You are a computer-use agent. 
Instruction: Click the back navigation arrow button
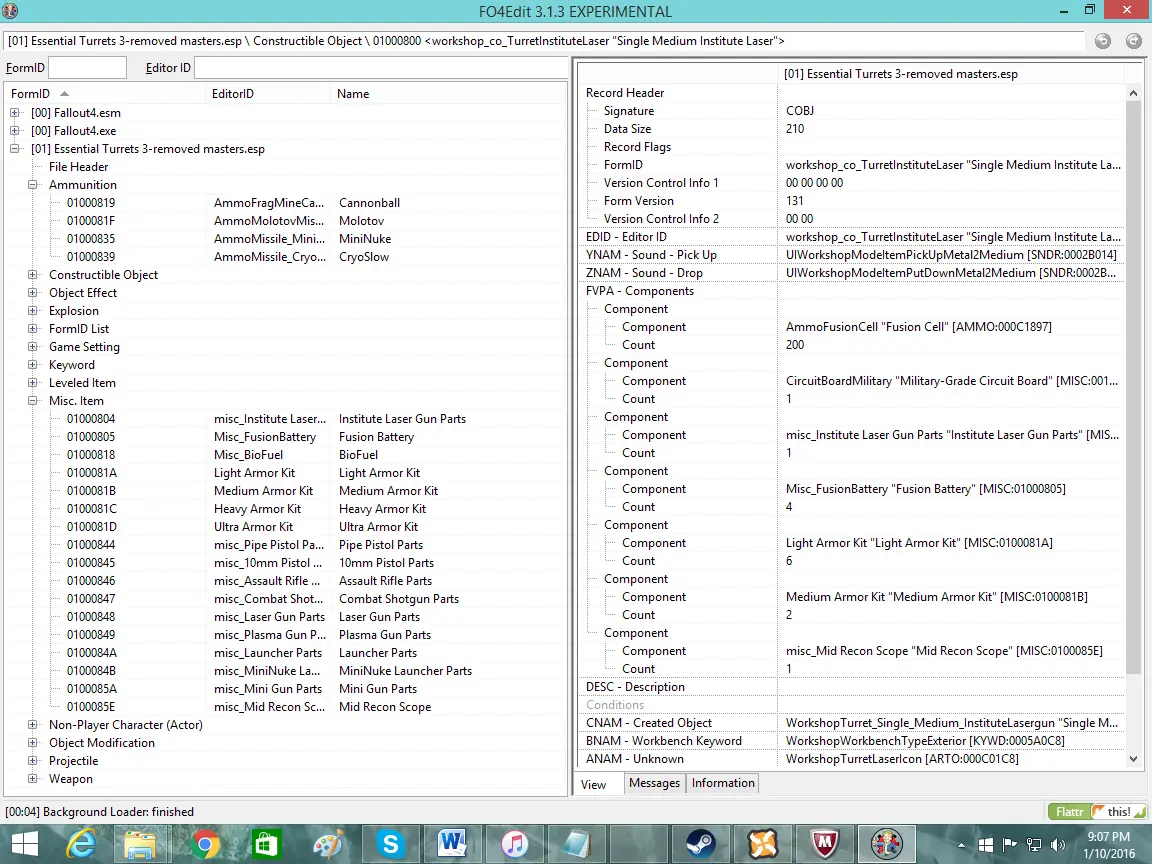click(1102, 41)
